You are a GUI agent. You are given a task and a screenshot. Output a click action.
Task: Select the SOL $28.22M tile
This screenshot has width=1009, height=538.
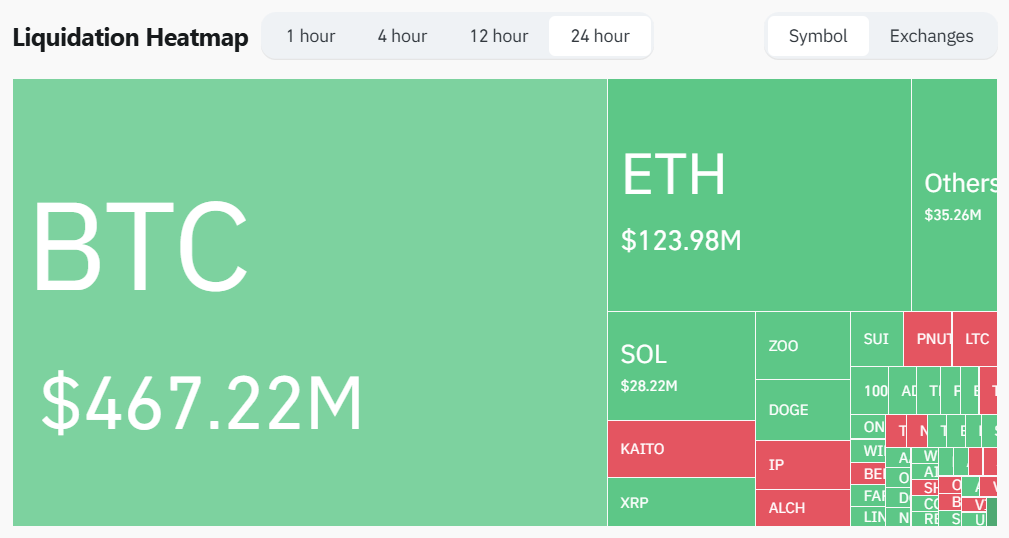681,365
